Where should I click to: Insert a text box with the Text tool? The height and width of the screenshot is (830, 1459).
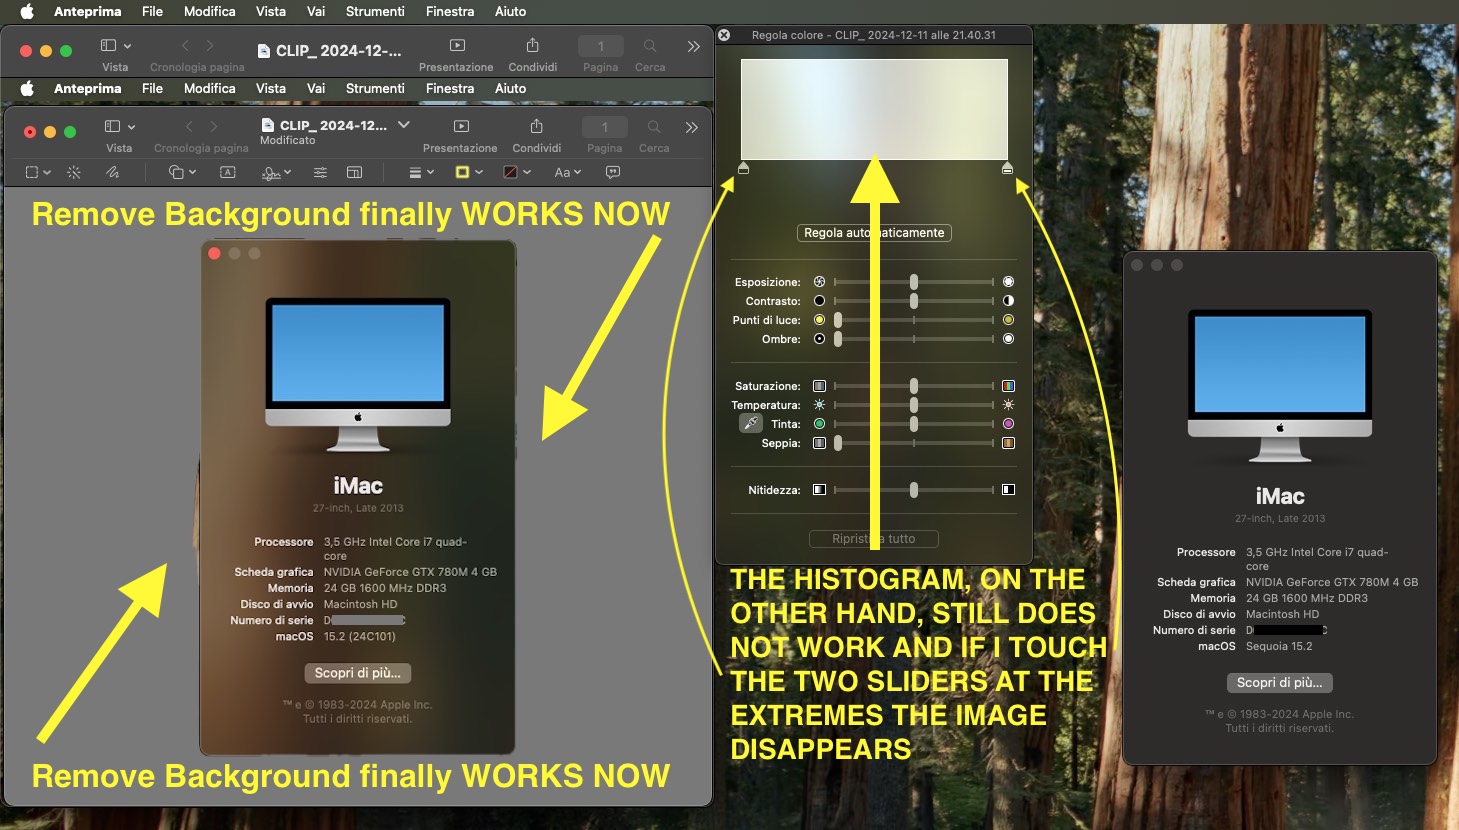(228, 172)
